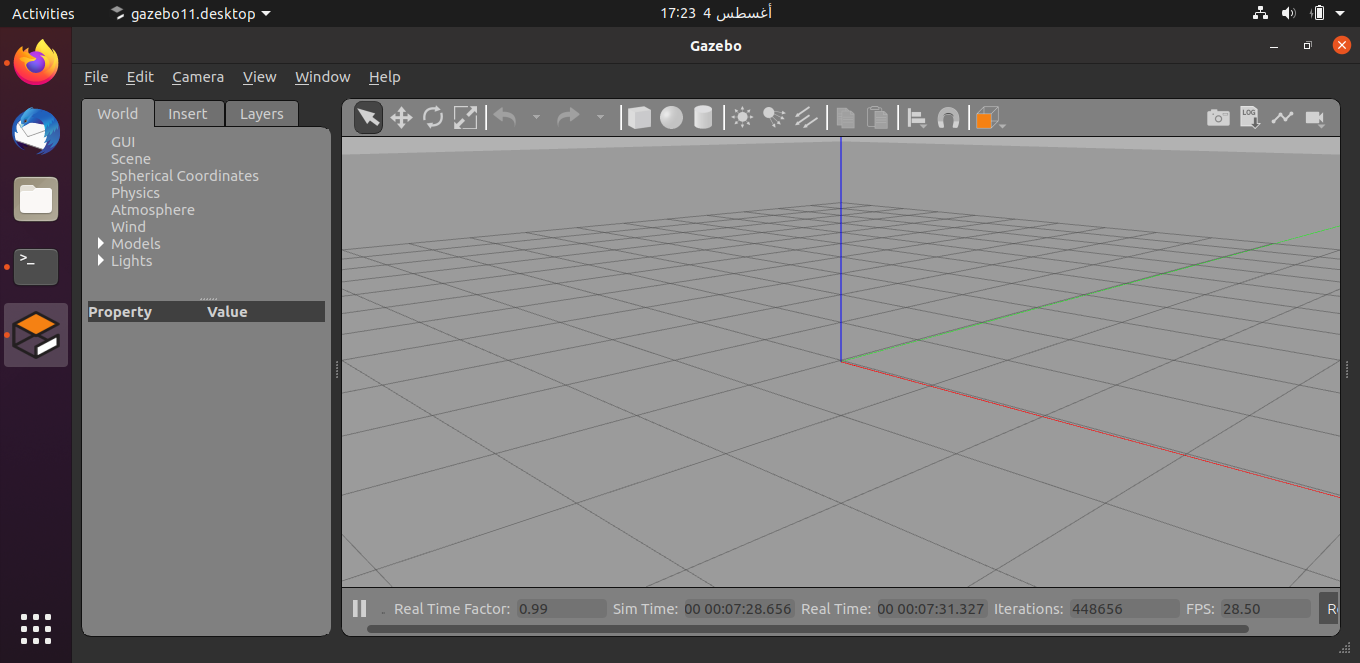Click the redo arrow in toolbar
The height and width of the screenshot is (663, 1360).
tap(568, 118)
